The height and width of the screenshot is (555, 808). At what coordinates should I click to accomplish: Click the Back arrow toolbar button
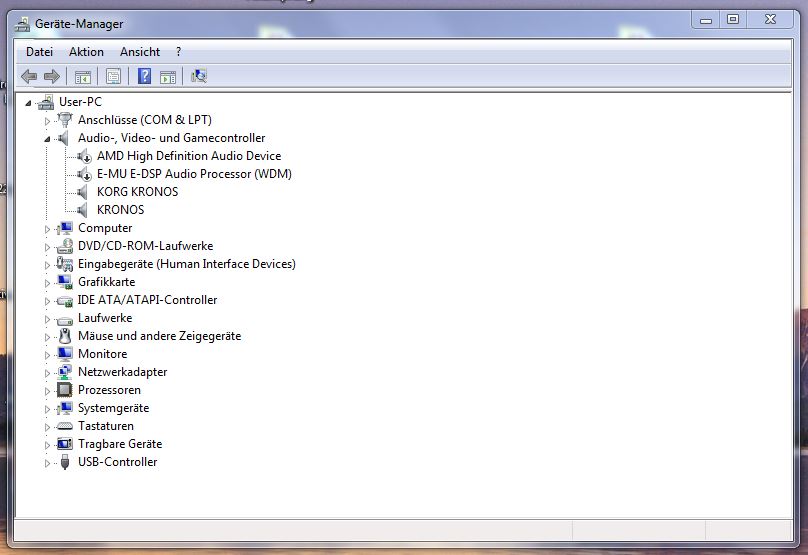pos(29,77)
